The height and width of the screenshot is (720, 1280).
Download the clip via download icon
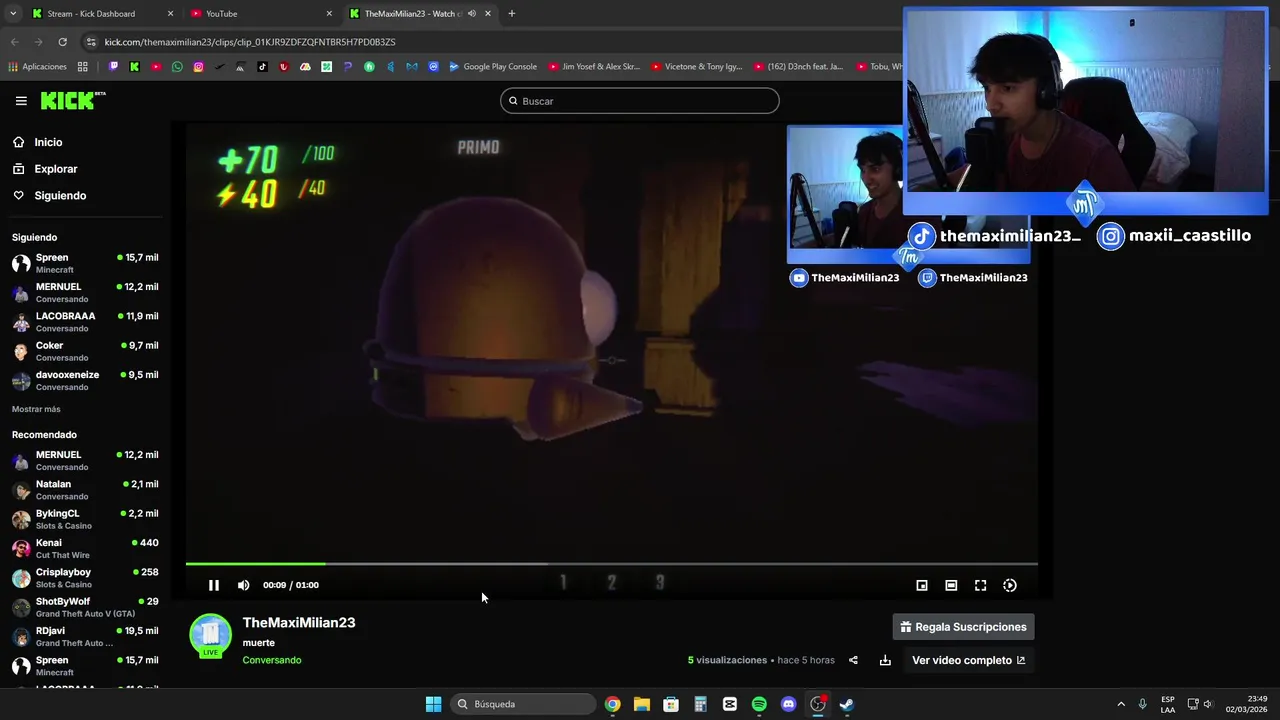[885, 660]
